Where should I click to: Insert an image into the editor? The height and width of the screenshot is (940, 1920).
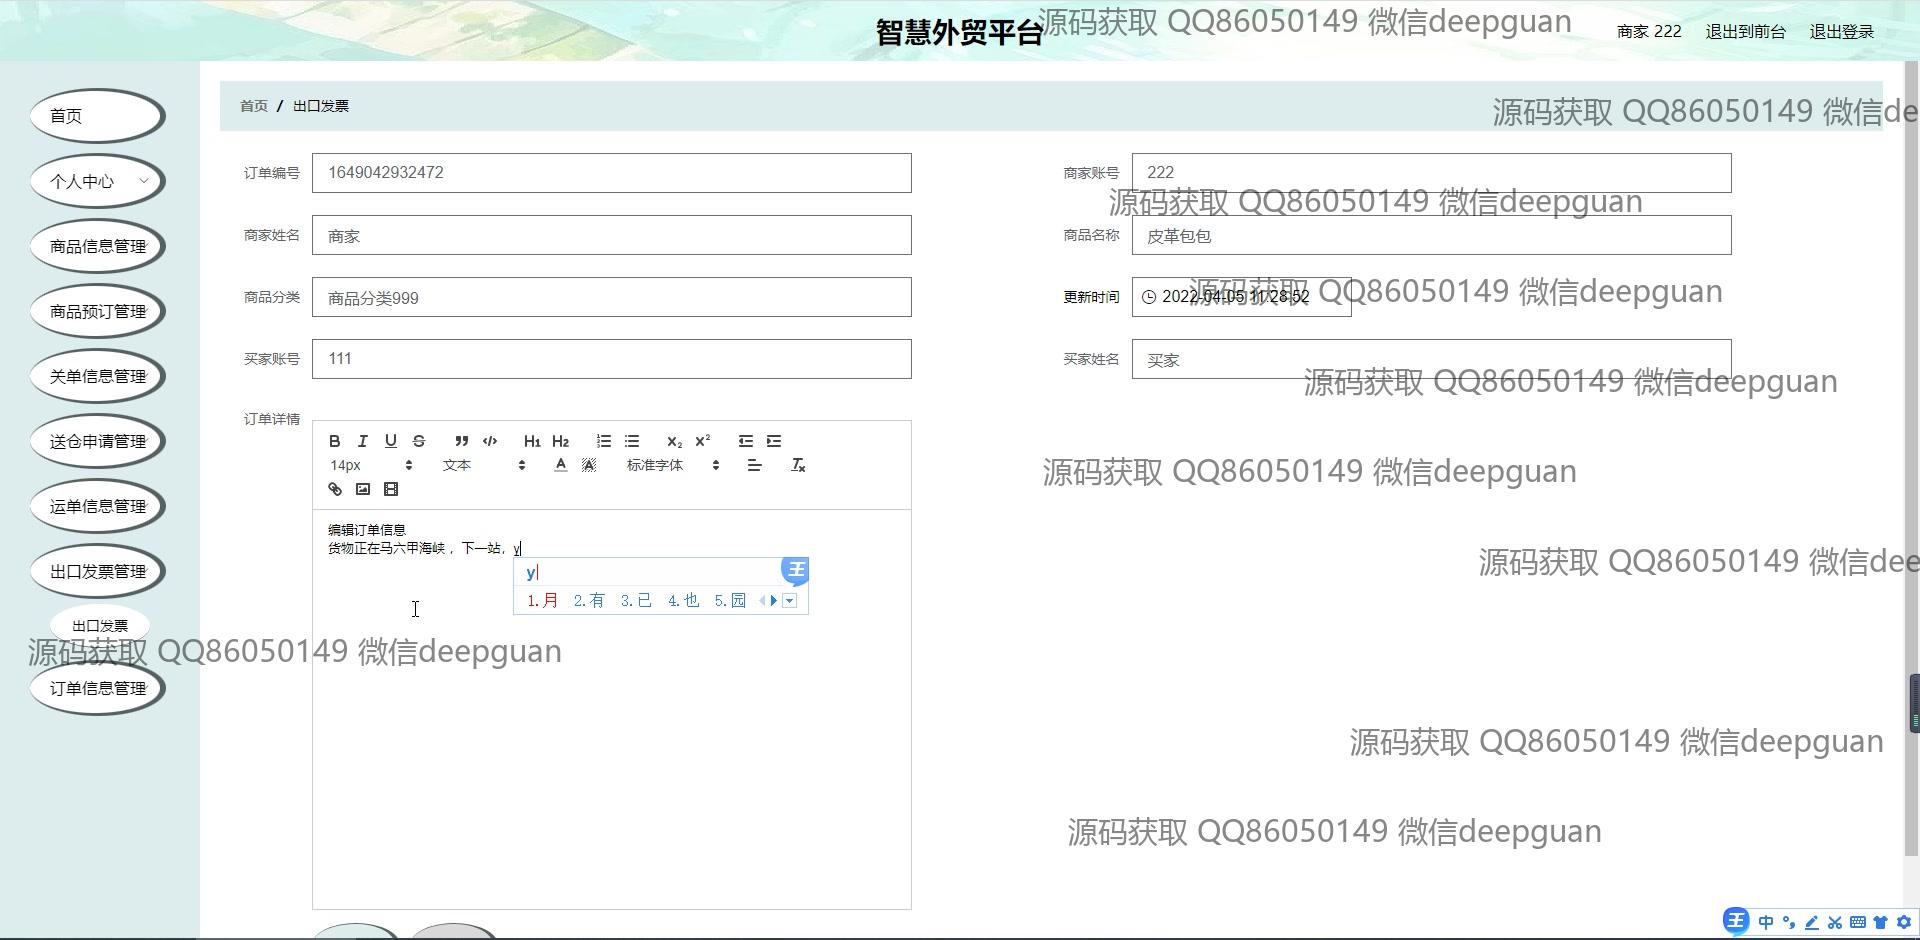click(x=363, y=489)
